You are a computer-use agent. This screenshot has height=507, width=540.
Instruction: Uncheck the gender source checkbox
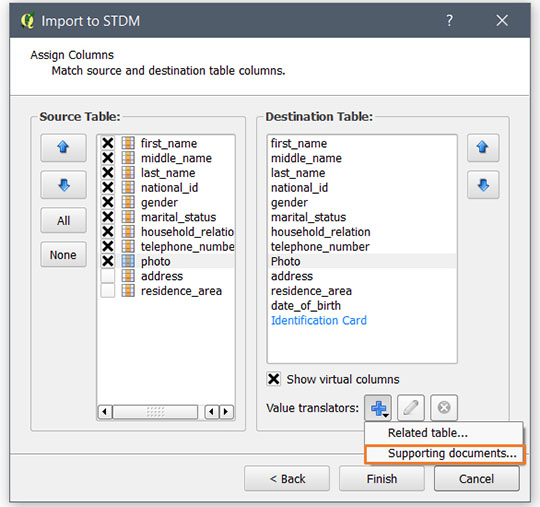click(x=108, y=202)
